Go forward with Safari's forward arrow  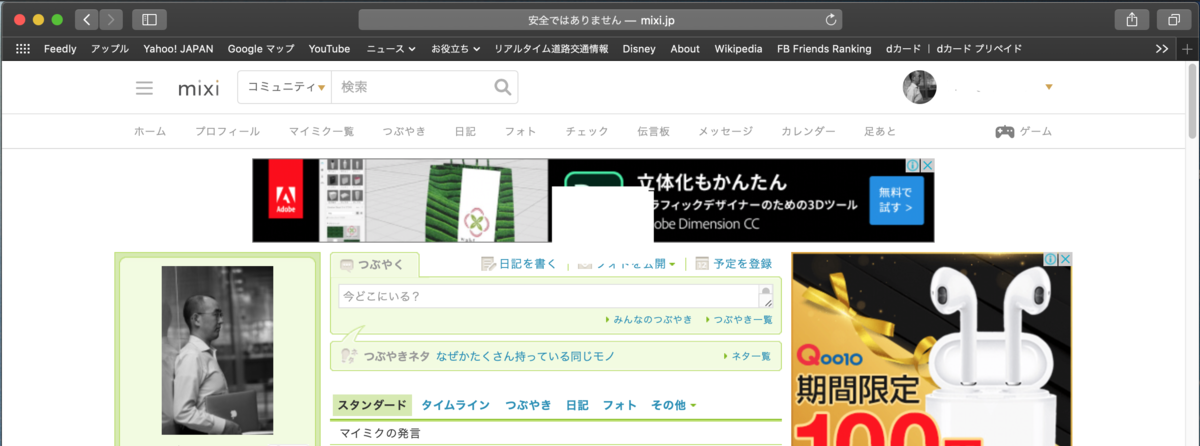pos(111,19)
